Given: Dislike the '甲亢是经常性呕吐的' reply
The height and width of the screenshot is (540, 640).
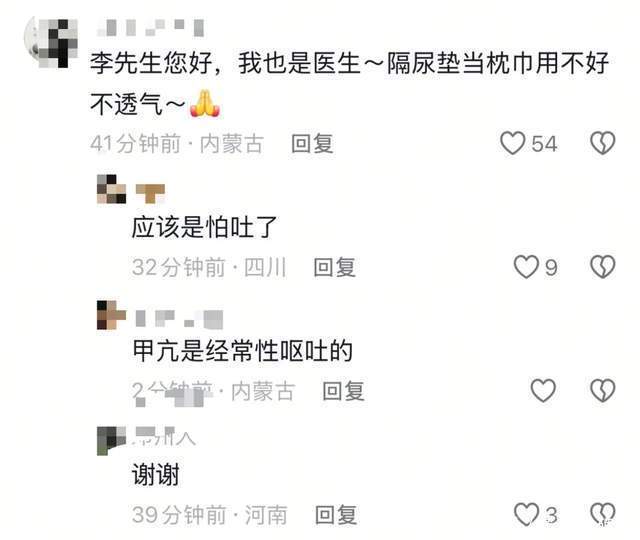Looking at the screenshot, I should pos(602,390).
